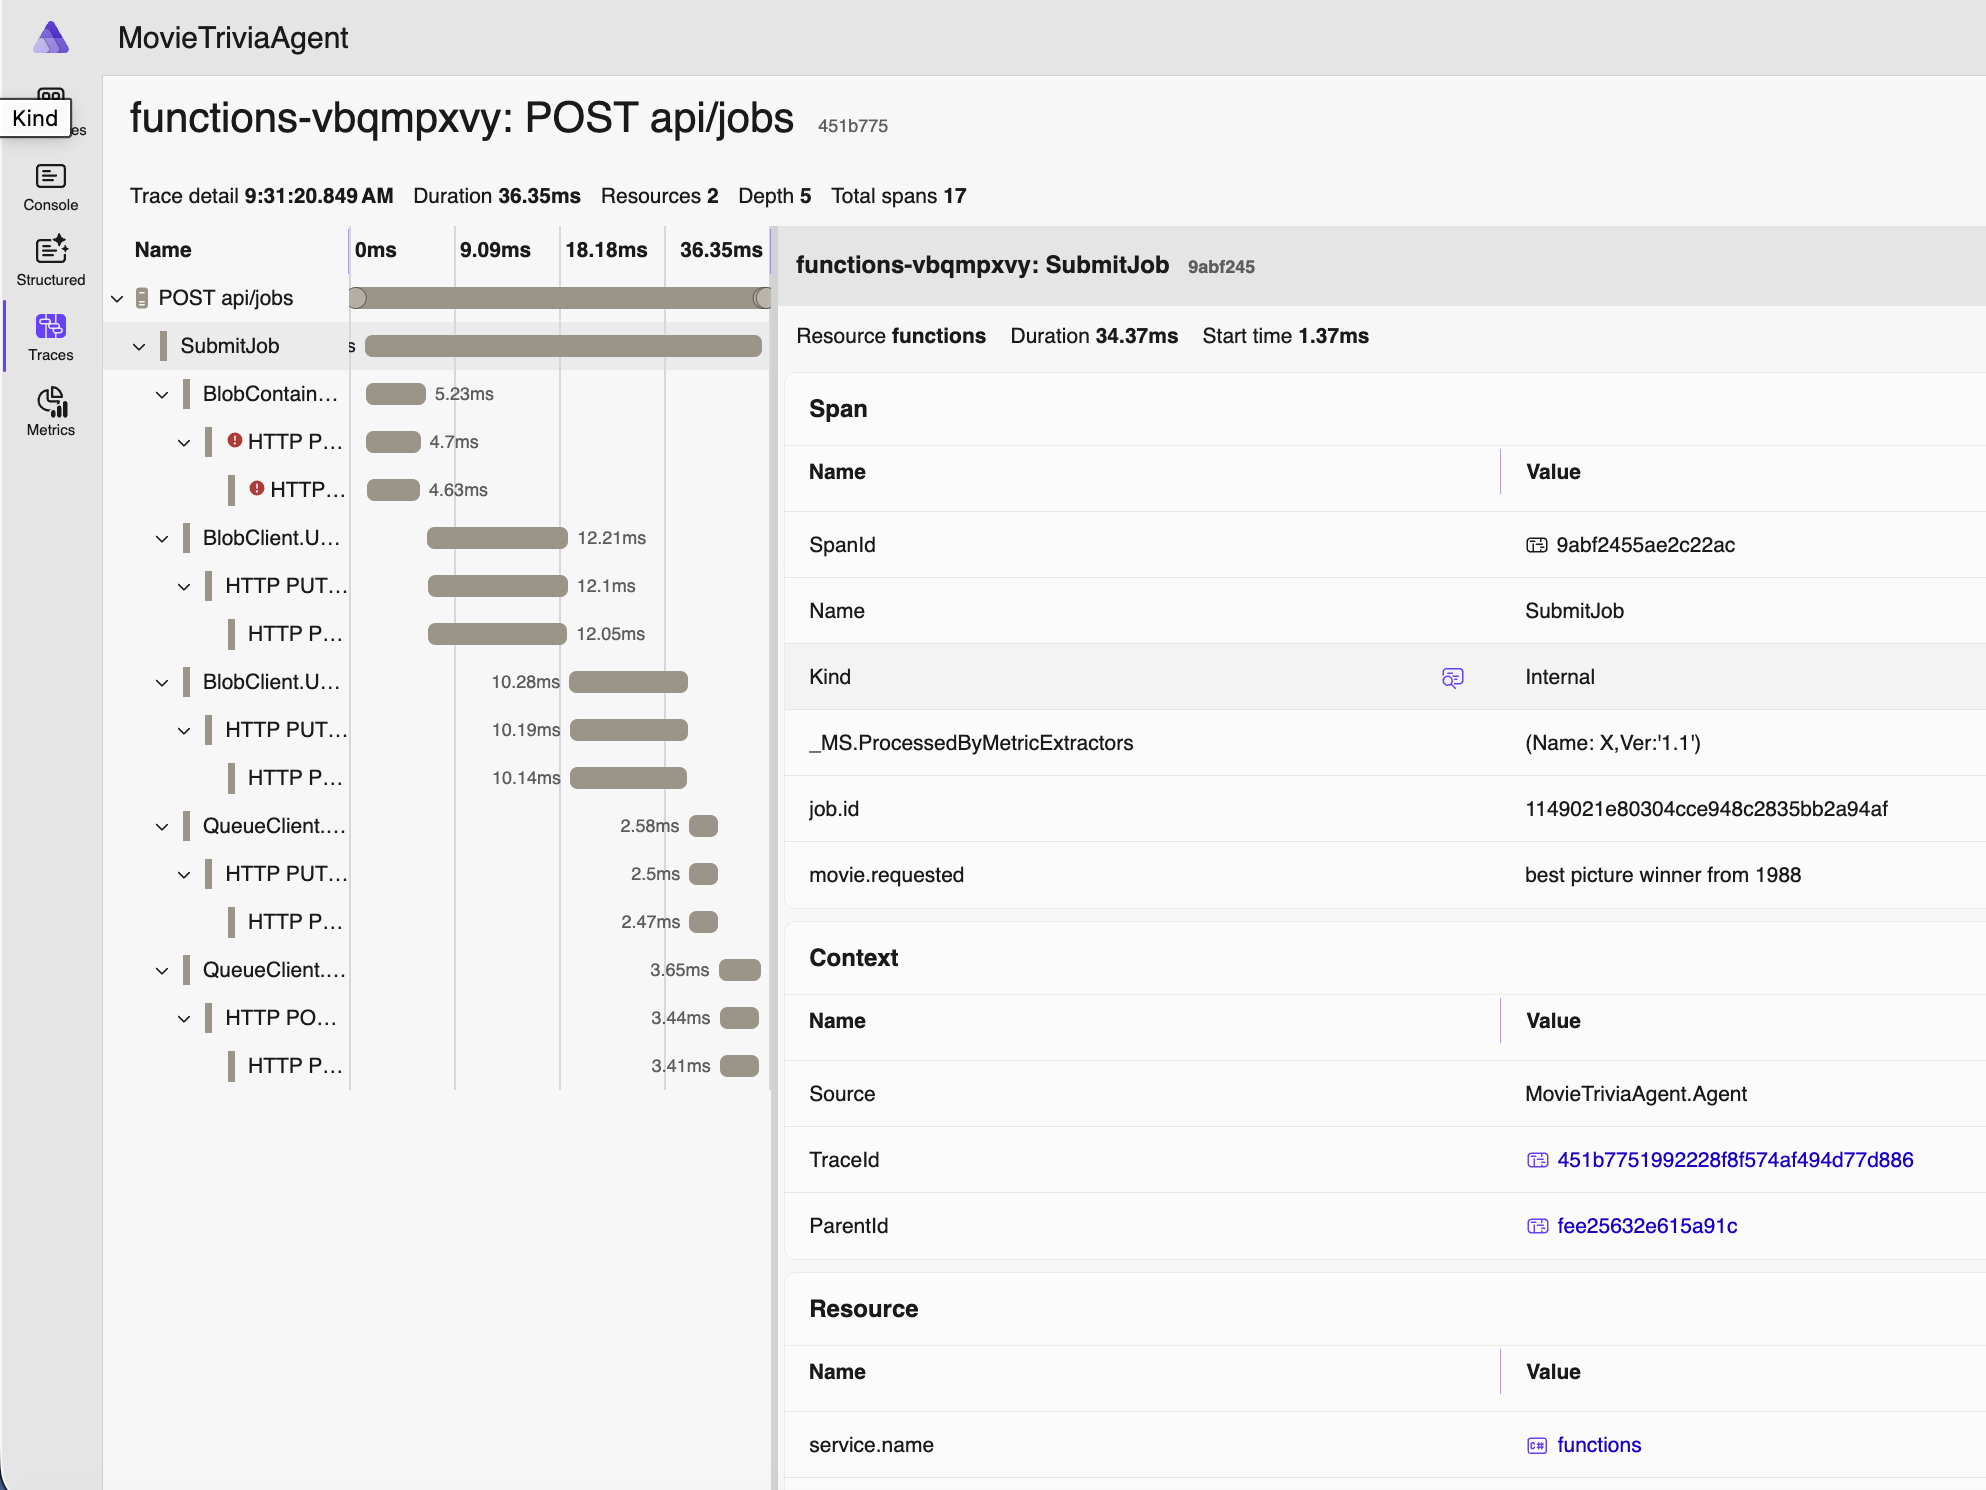Image resolution: width=1986 pixels, height=1490 pixels.
Task: Collapse the POST api/jobs root span
Action: pos(117,298)
